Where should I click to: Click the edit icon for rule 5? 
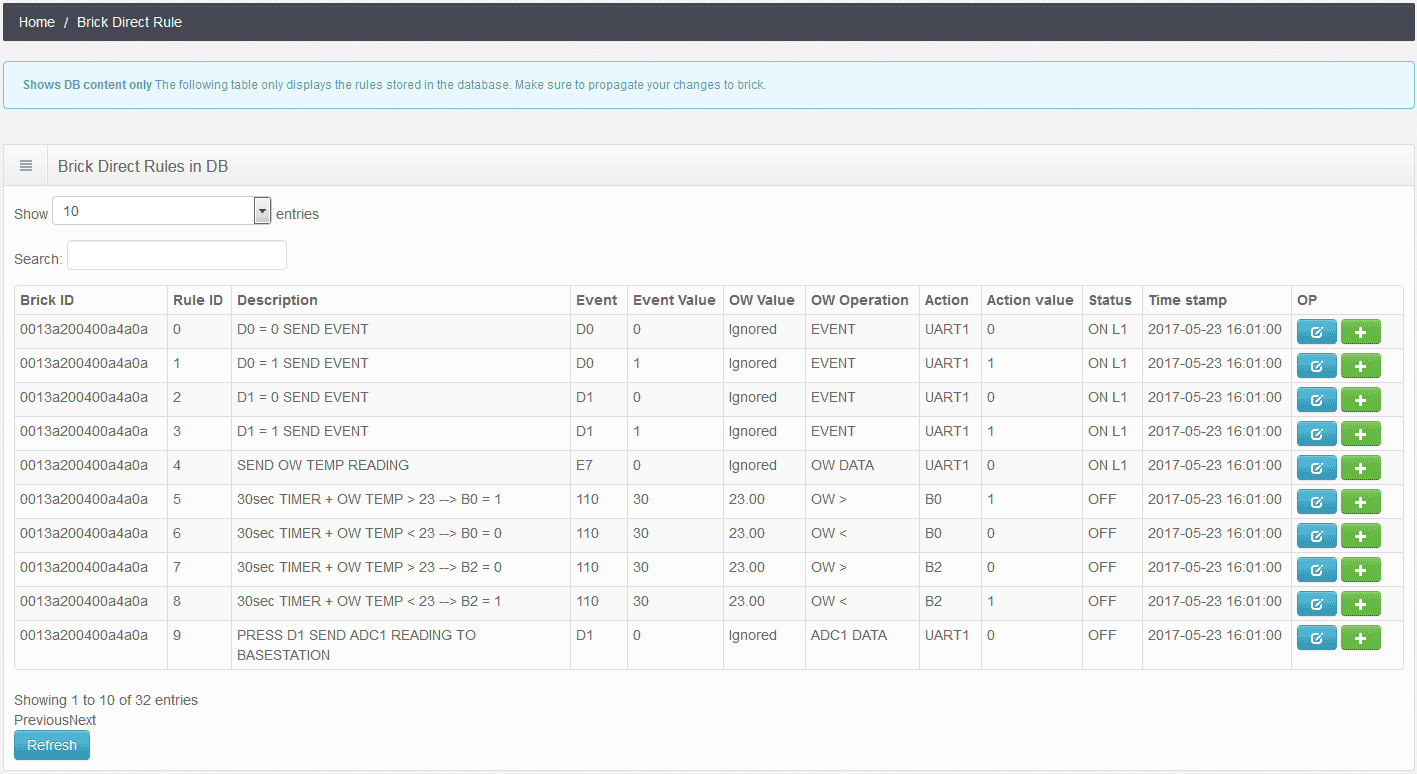pos(1316,502)
